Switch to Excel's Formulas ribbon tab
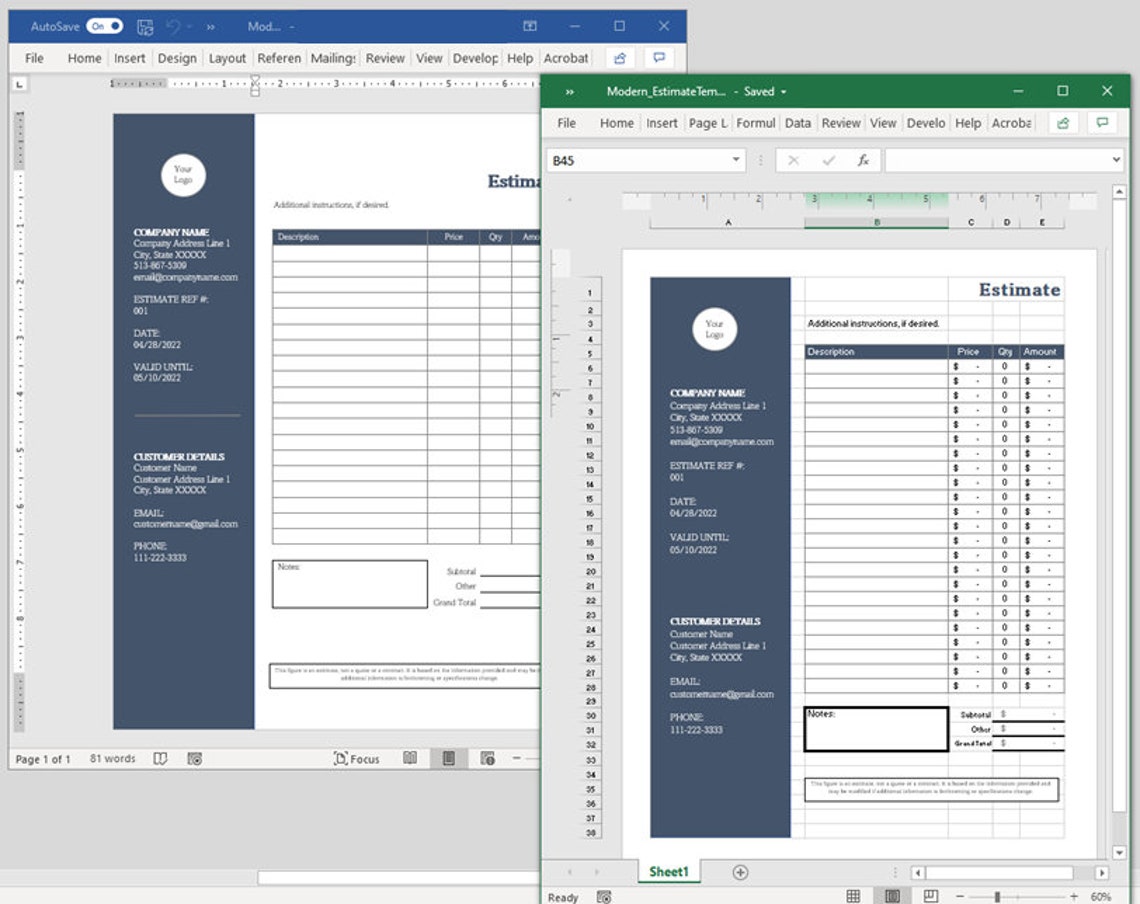The height and width of the screenshot is (904, 1140). click(757, 122)
